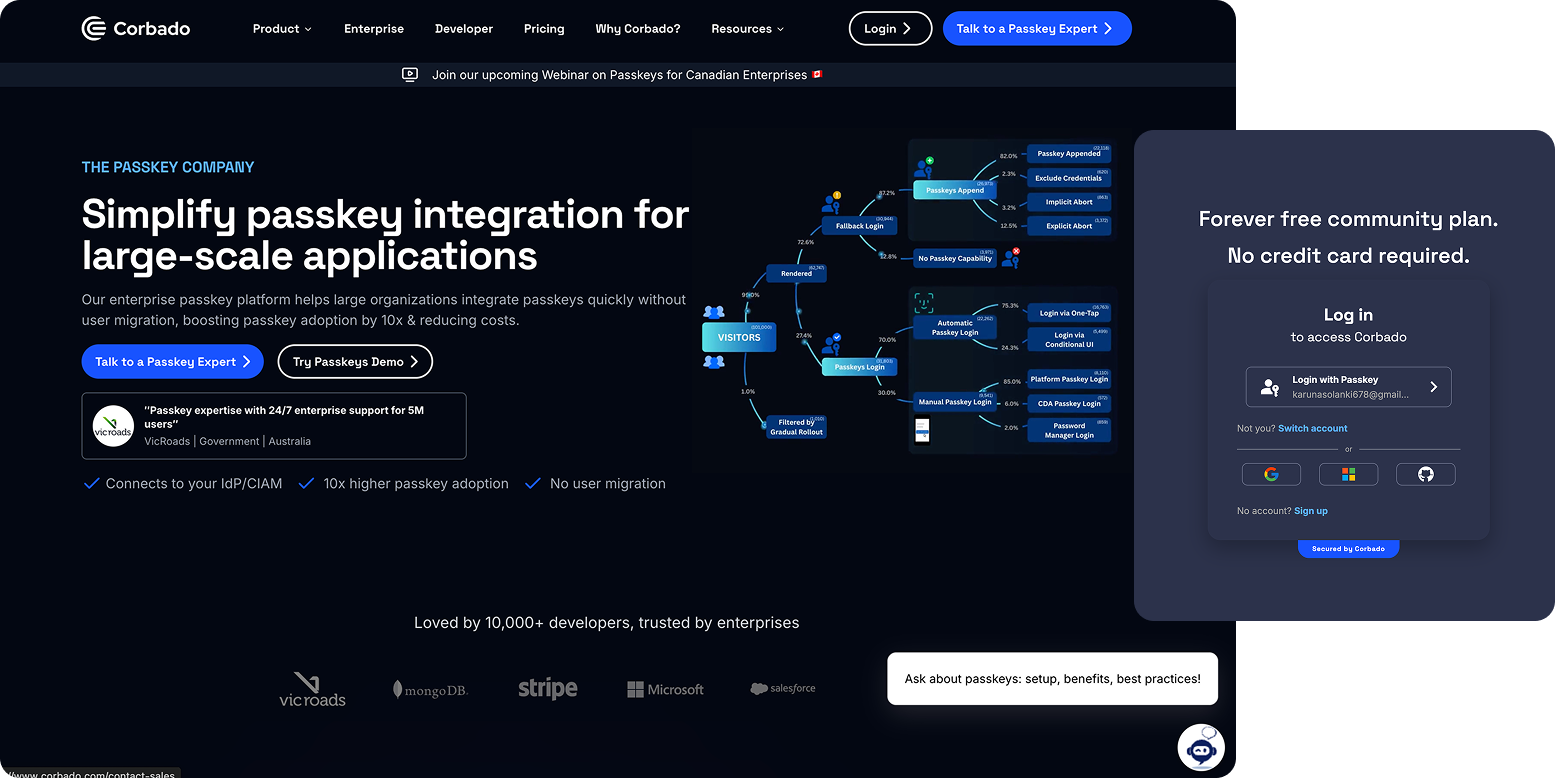Click the Passkeys Login diagram node
The width and height of the screenshot is (1555, 778).
click(859, 367)
